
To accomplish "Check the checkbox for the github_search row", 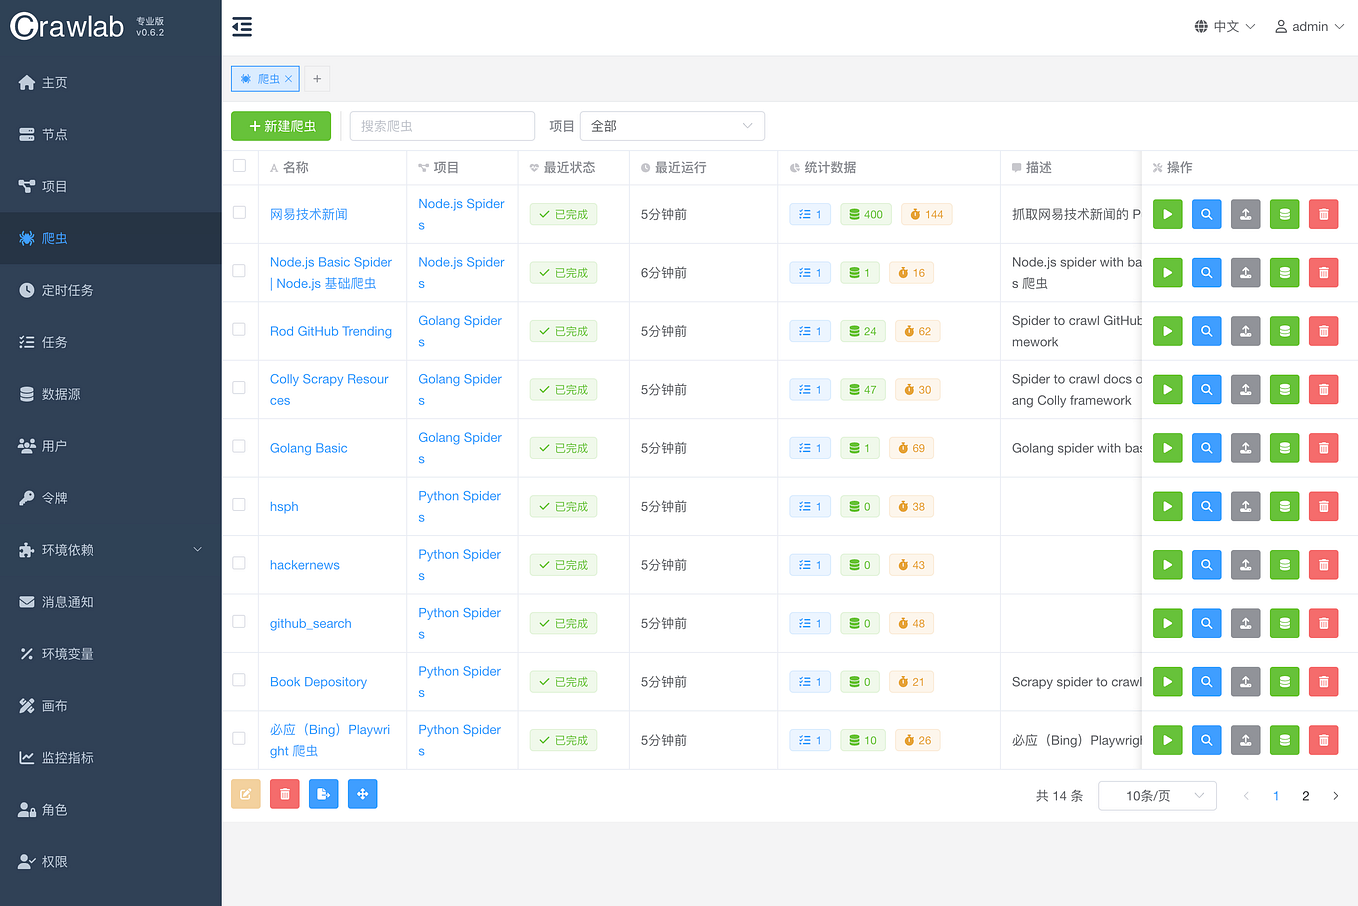I will coord(239,622).
